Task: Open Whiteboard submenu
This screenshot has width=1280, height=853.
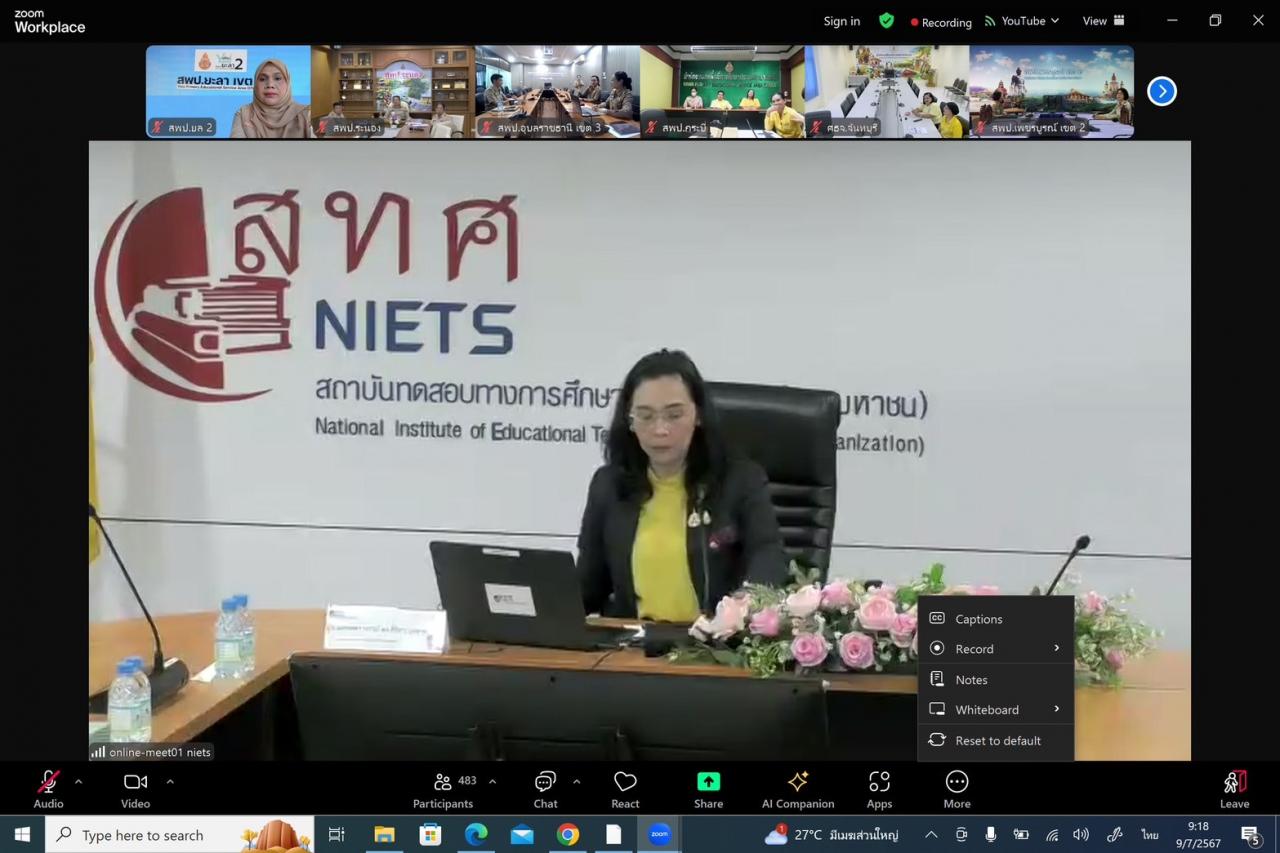Action: (996, 709)
